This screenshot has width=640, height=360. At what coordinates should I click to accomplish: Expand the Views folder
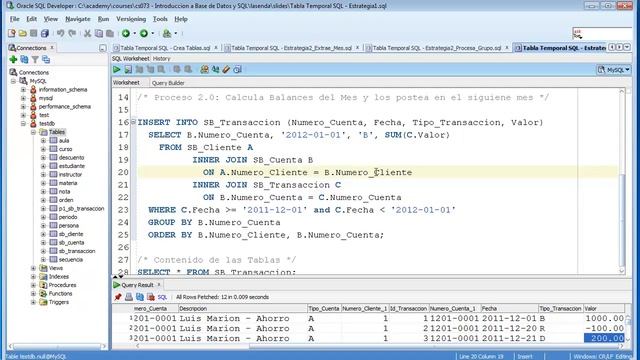33,268
